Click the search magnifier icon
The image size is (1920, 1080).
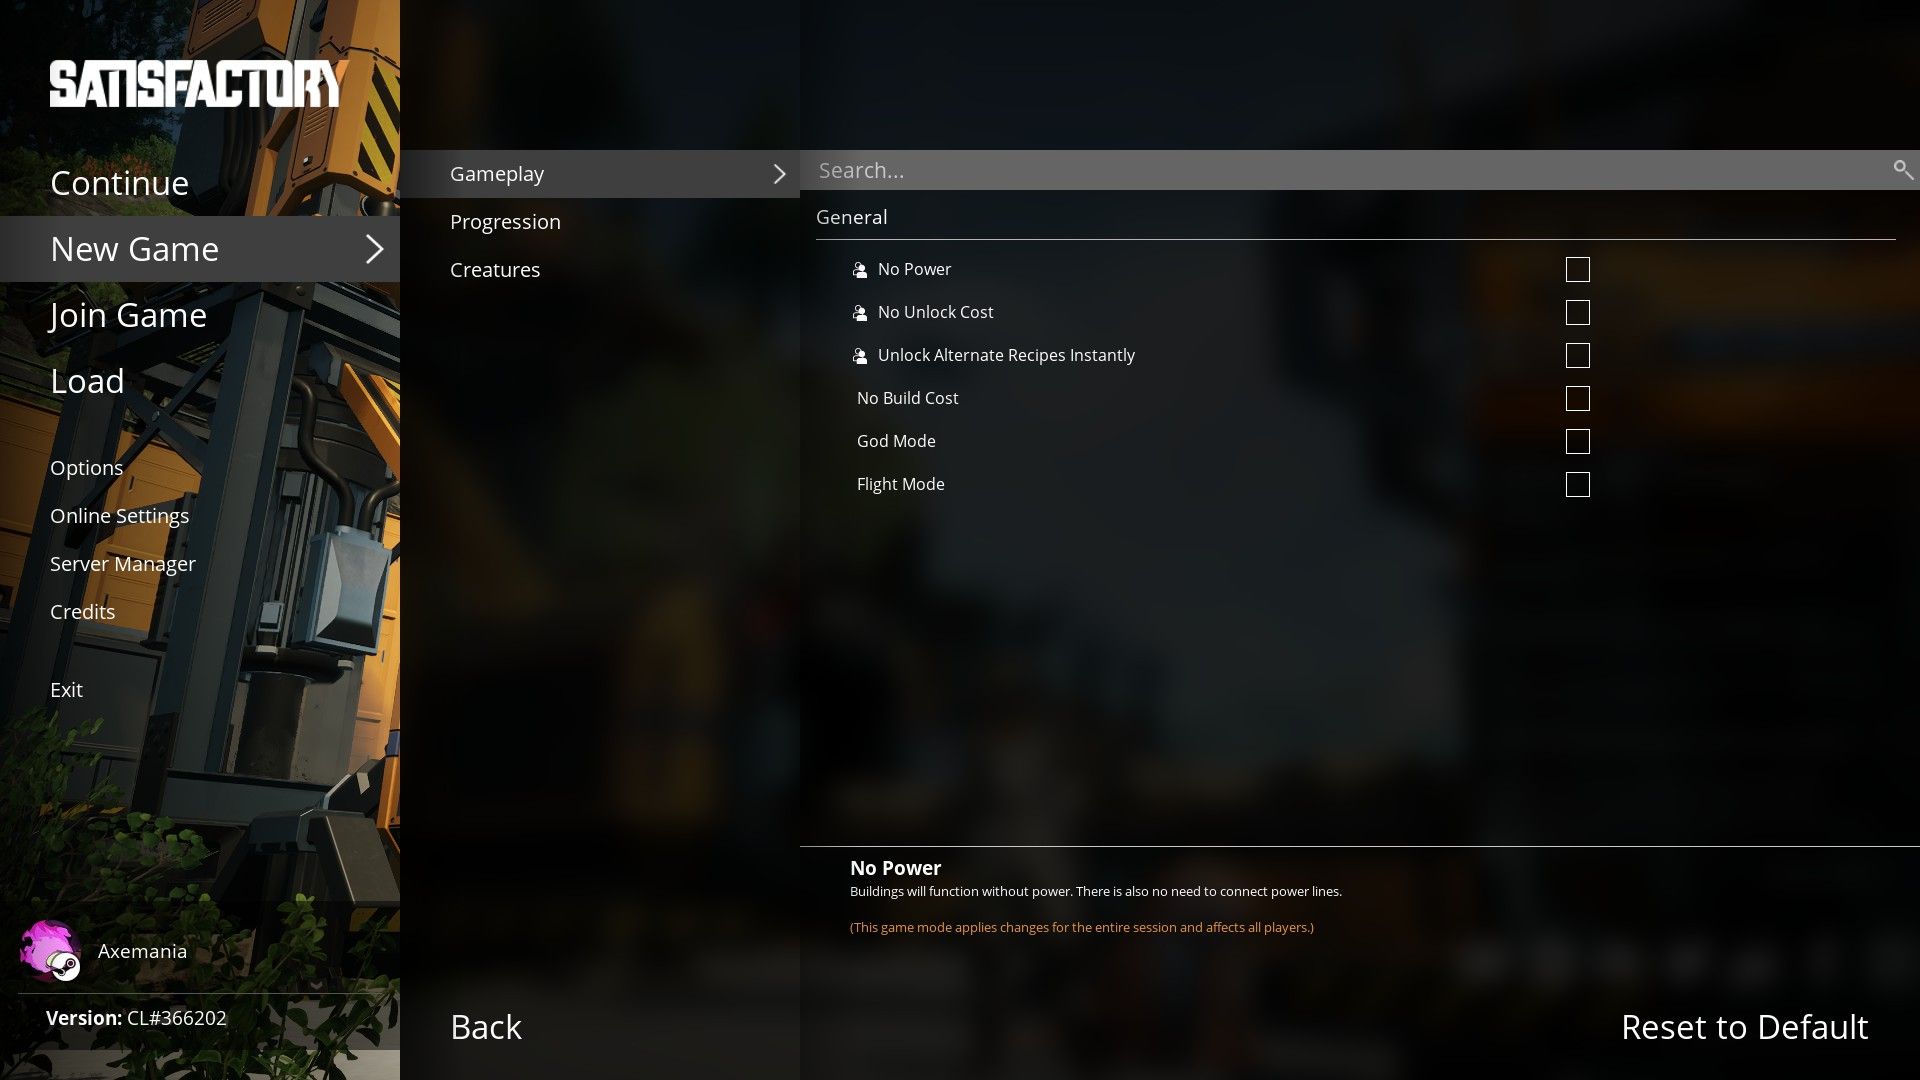pyautogui.click(x=1903, y=169)
